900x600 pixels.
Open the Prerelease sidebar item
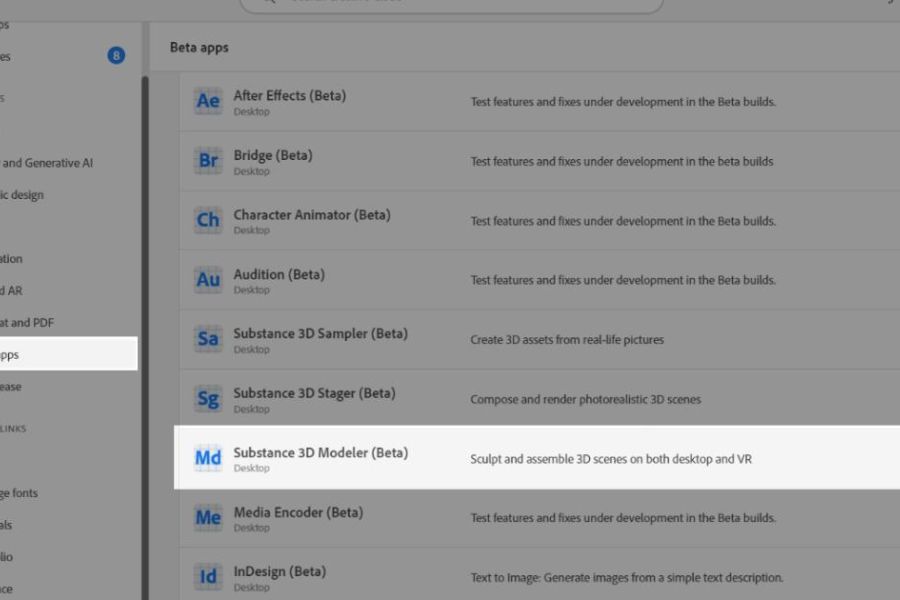tap(10, 387)
